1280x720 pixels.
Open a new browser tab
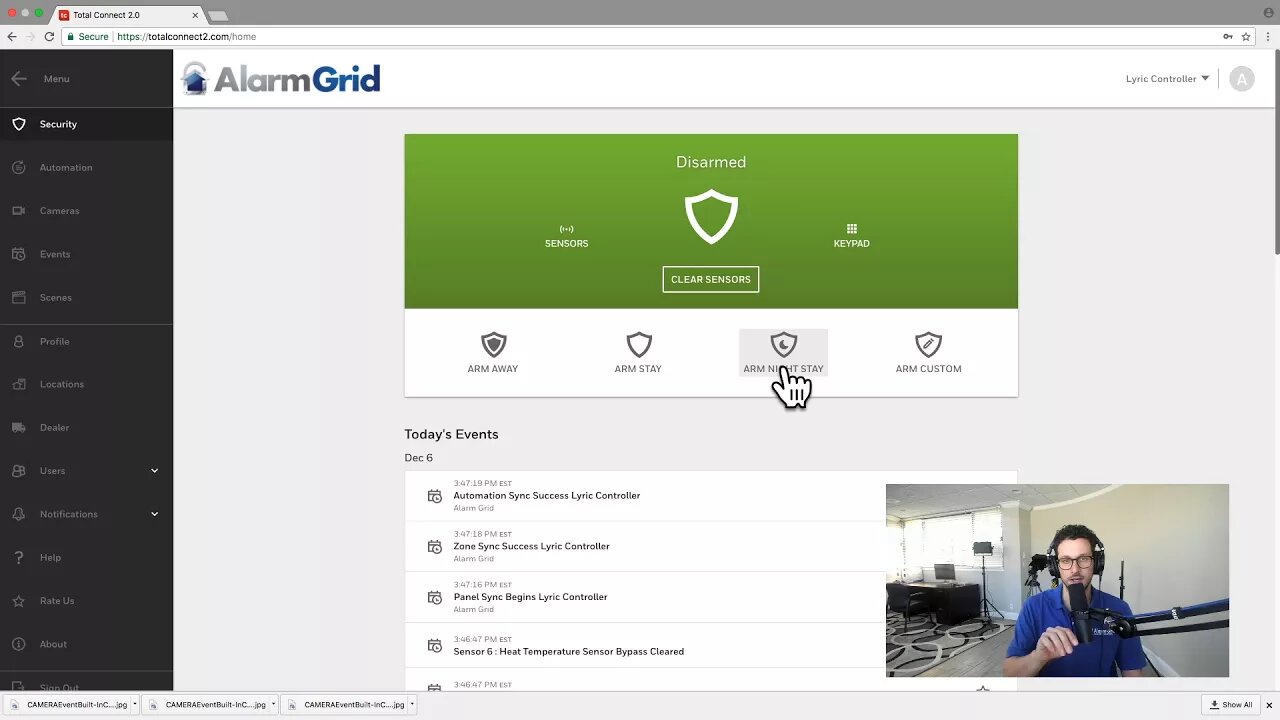[218, 16]
